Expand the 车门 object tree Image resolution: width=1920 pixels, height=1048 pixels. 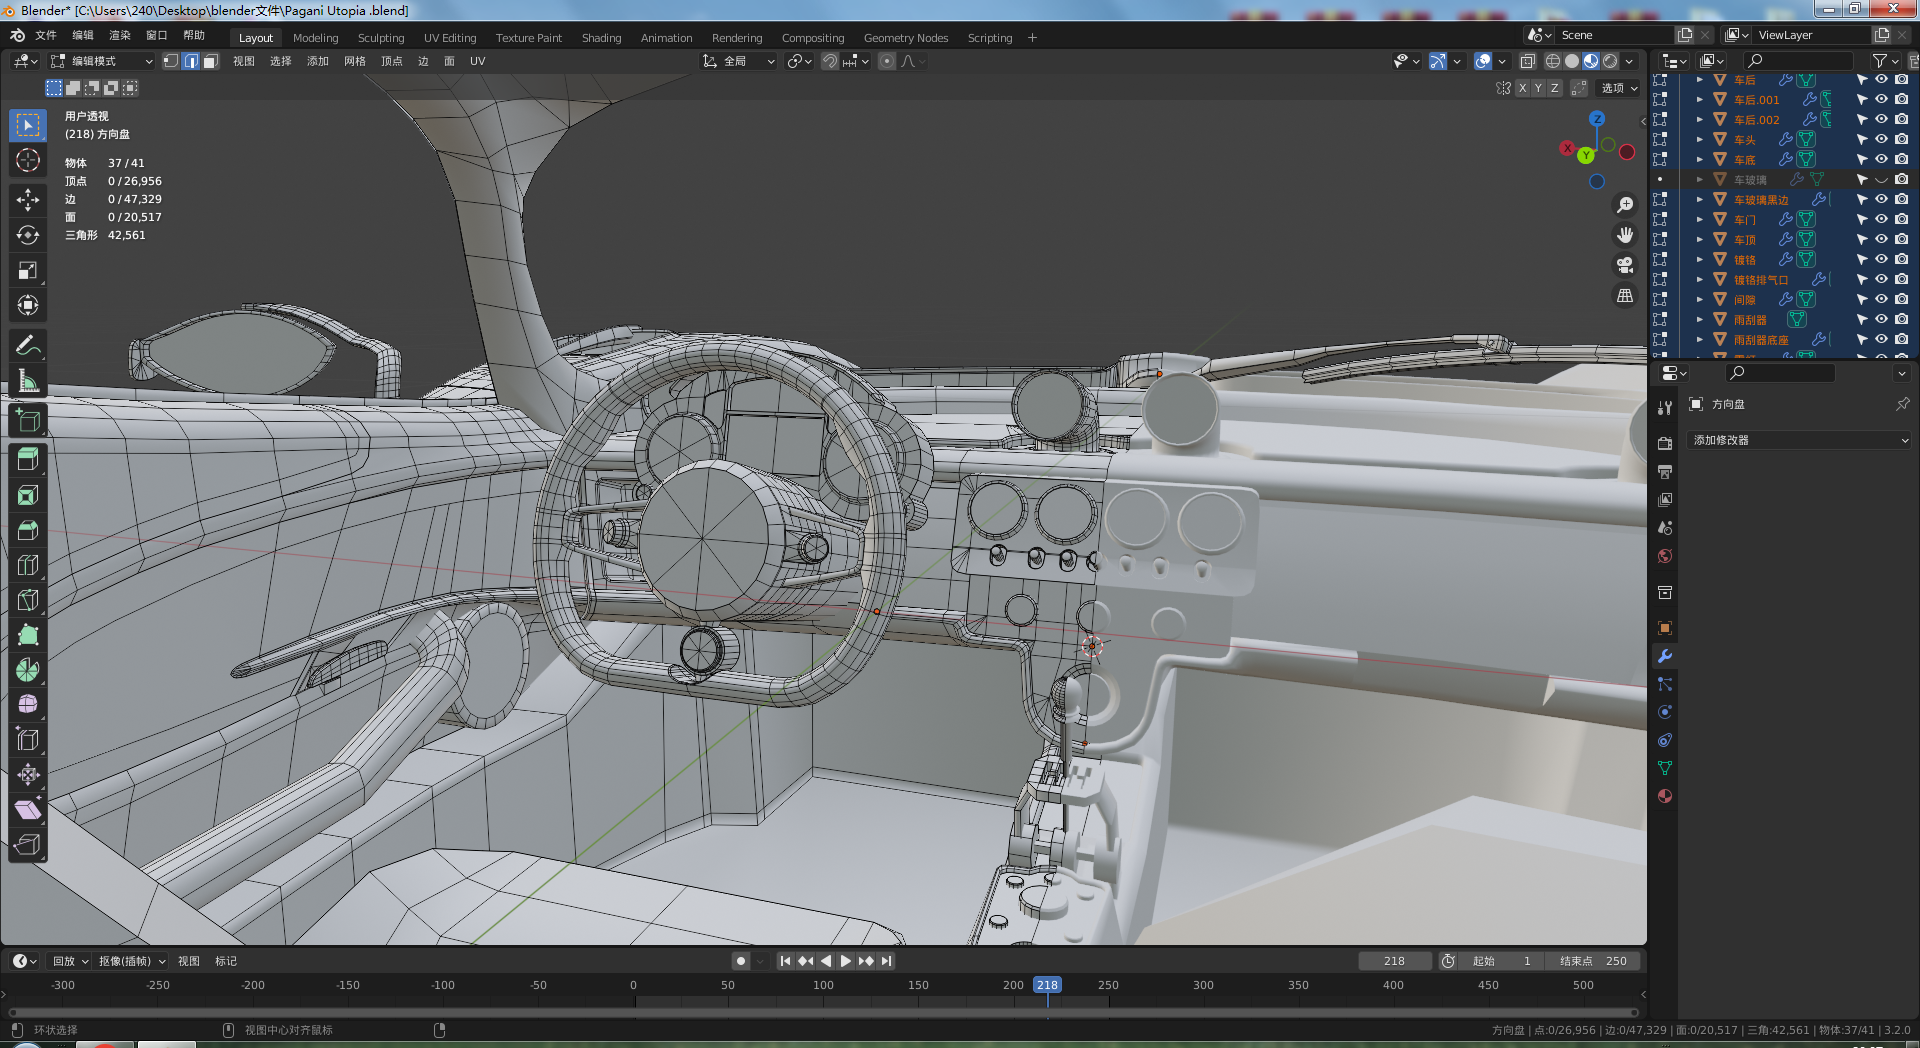tap(1699, 219)
